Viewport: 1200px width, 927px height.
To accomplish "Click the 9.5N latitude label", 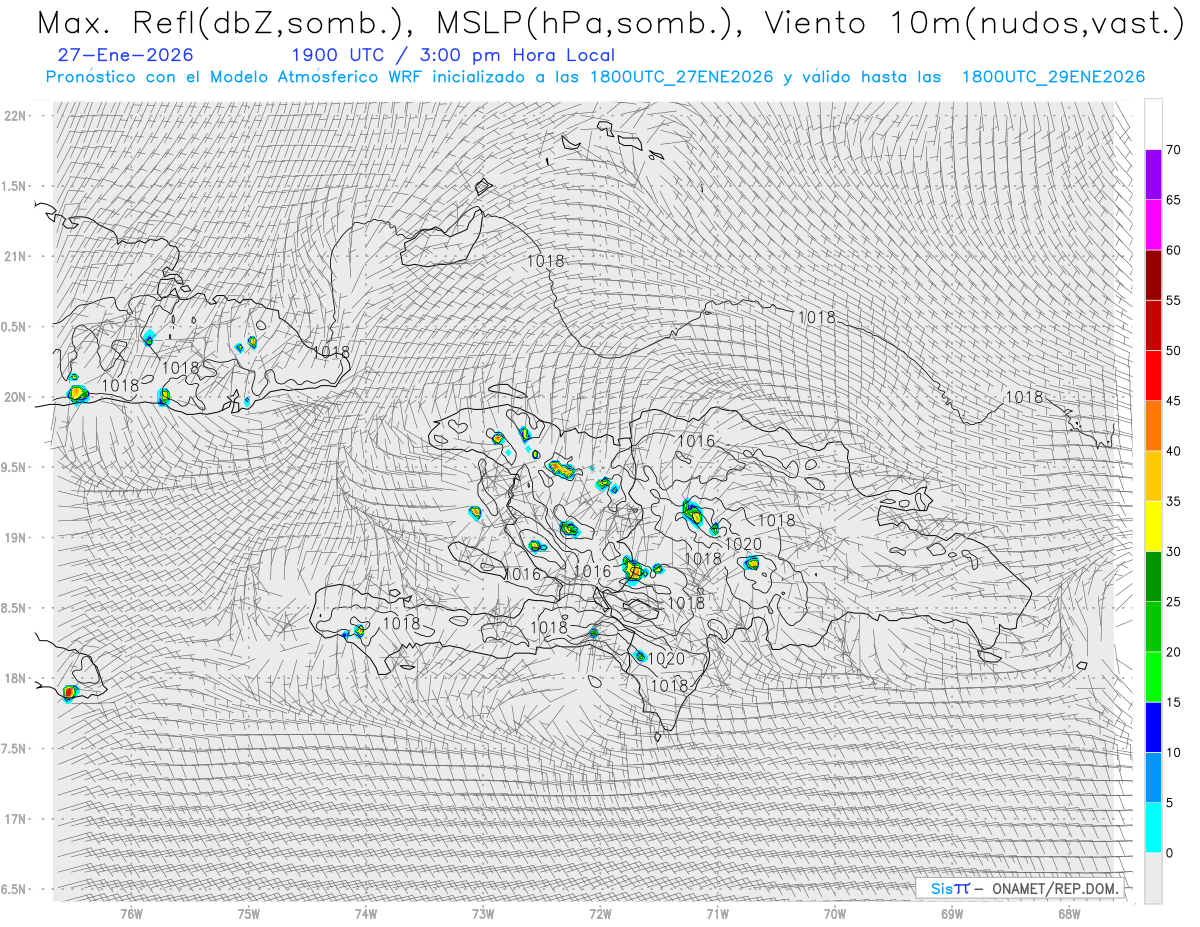I will pyautogui.click(x=15, y=467).
